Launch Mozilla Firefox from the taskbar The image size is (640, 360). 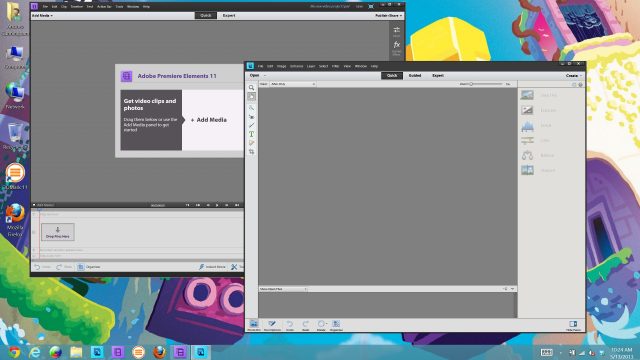point(160,352)
